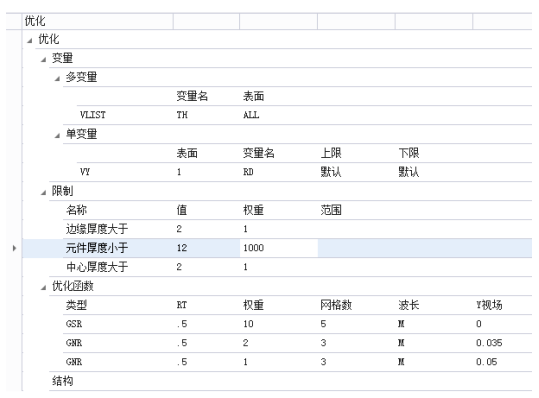Collapse the 单变量 group
This screenshot has width=539, height=398.
[57, 136]
